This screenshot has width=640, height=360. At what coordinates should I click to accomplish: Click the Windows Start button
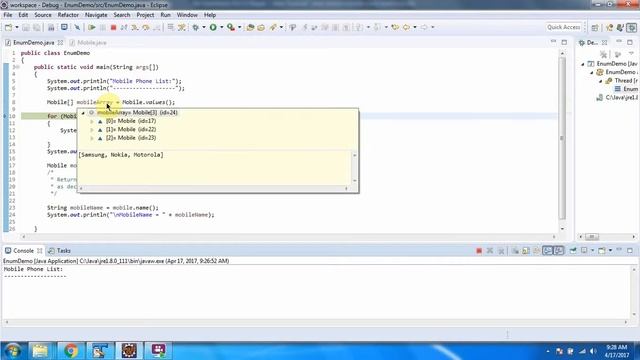tap(12, 351)
